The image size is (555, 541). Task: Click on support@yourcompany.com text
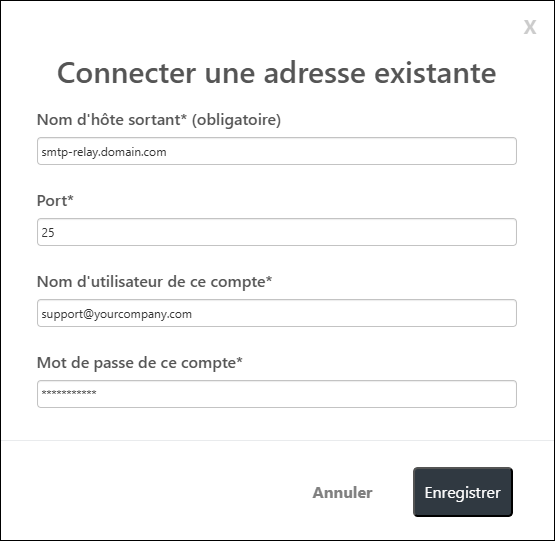click(116, 314)
